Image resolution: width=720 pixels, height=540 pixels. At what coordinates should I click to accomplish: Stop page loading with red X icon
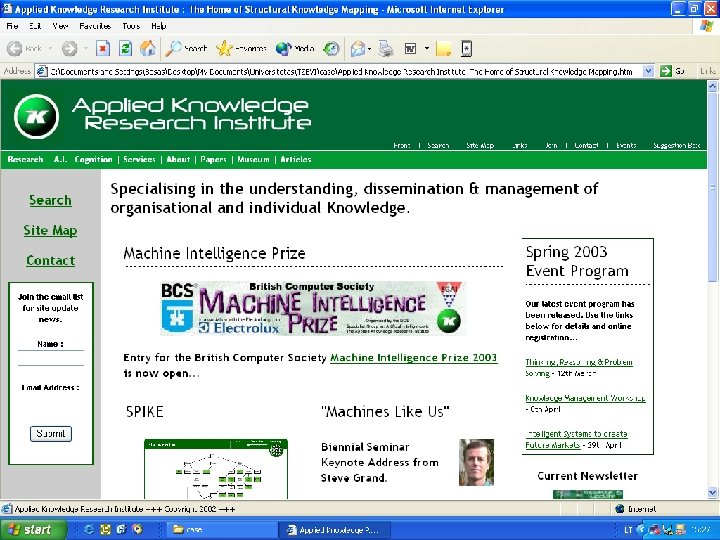[x=103, y=48]
